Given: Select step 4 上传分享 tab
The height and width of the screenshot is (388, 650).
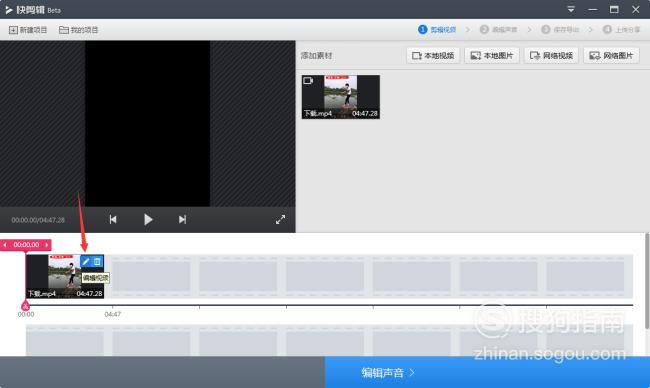Looking at the screenshot, I should point(621,29).
